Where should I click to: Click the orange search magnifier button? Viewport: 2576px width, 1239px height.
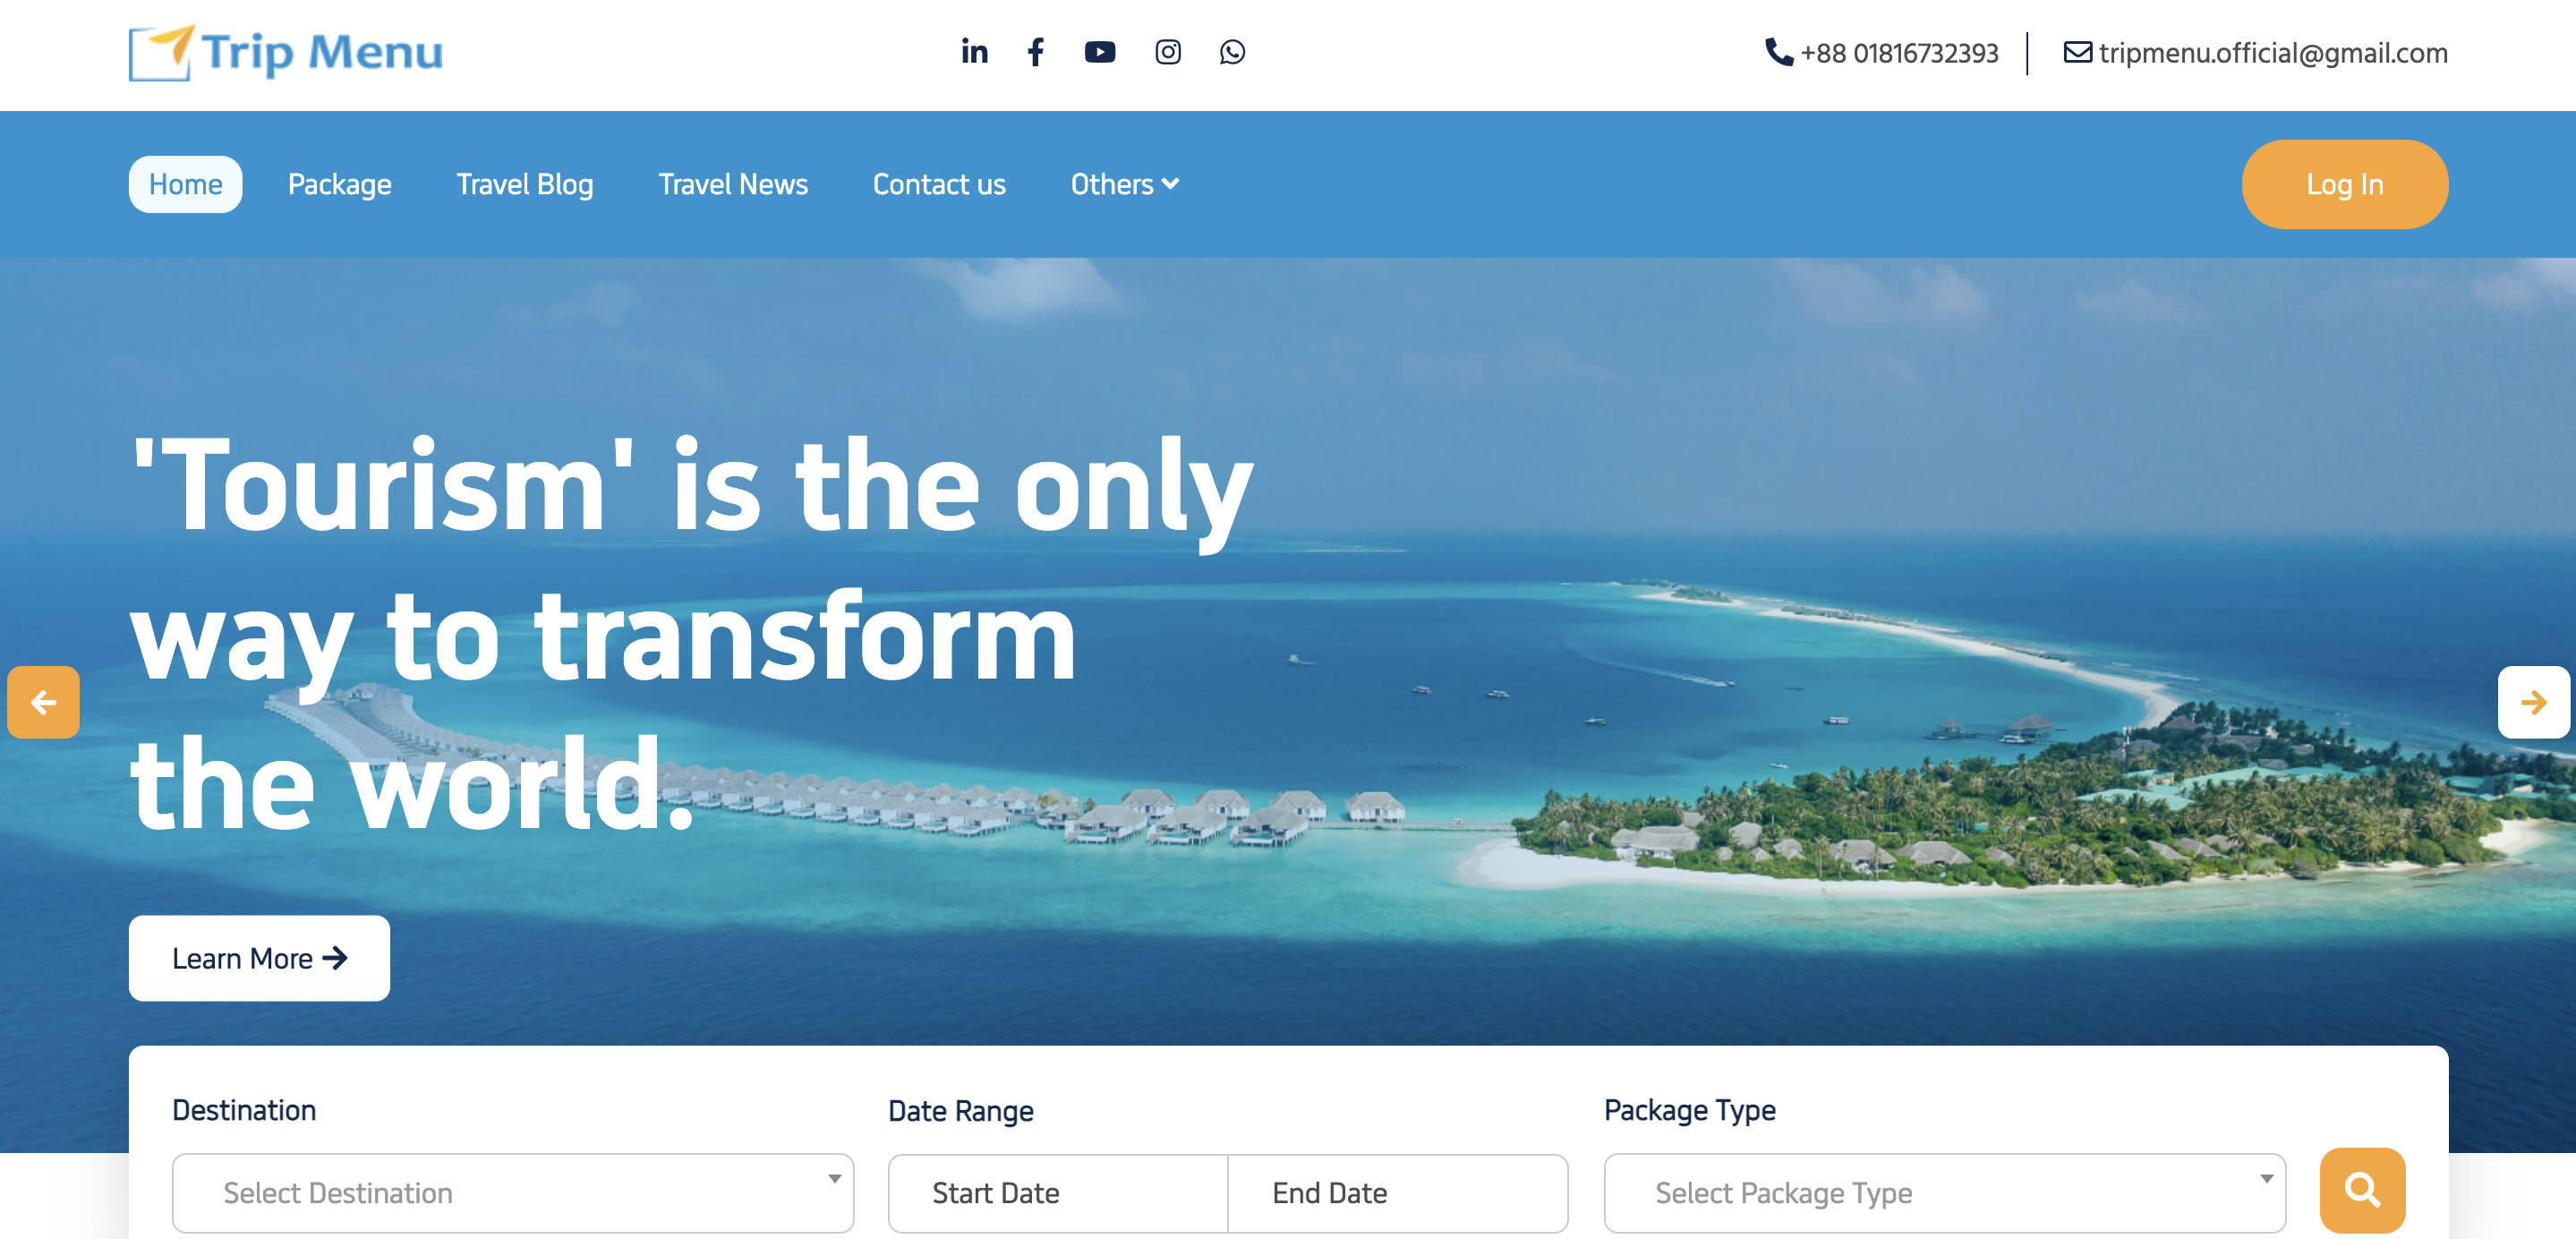[x=2361, y=1190]
